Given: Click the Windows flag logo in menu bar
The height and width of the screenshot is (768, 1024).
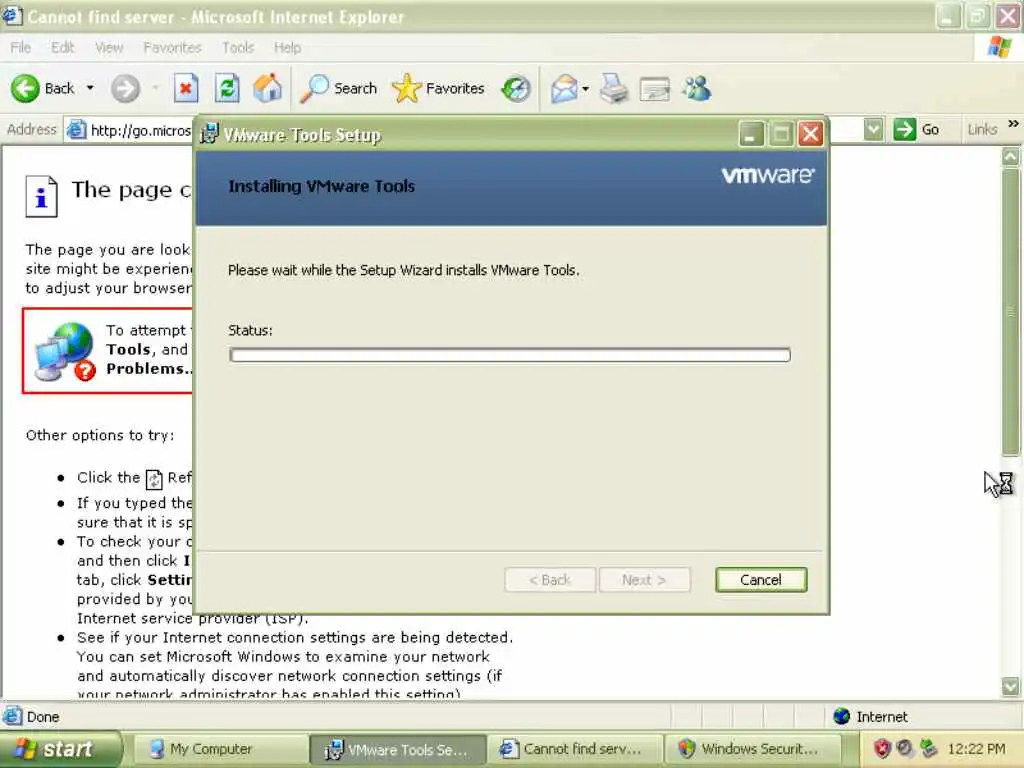Looking at the screenshot, I should point(999,47).
